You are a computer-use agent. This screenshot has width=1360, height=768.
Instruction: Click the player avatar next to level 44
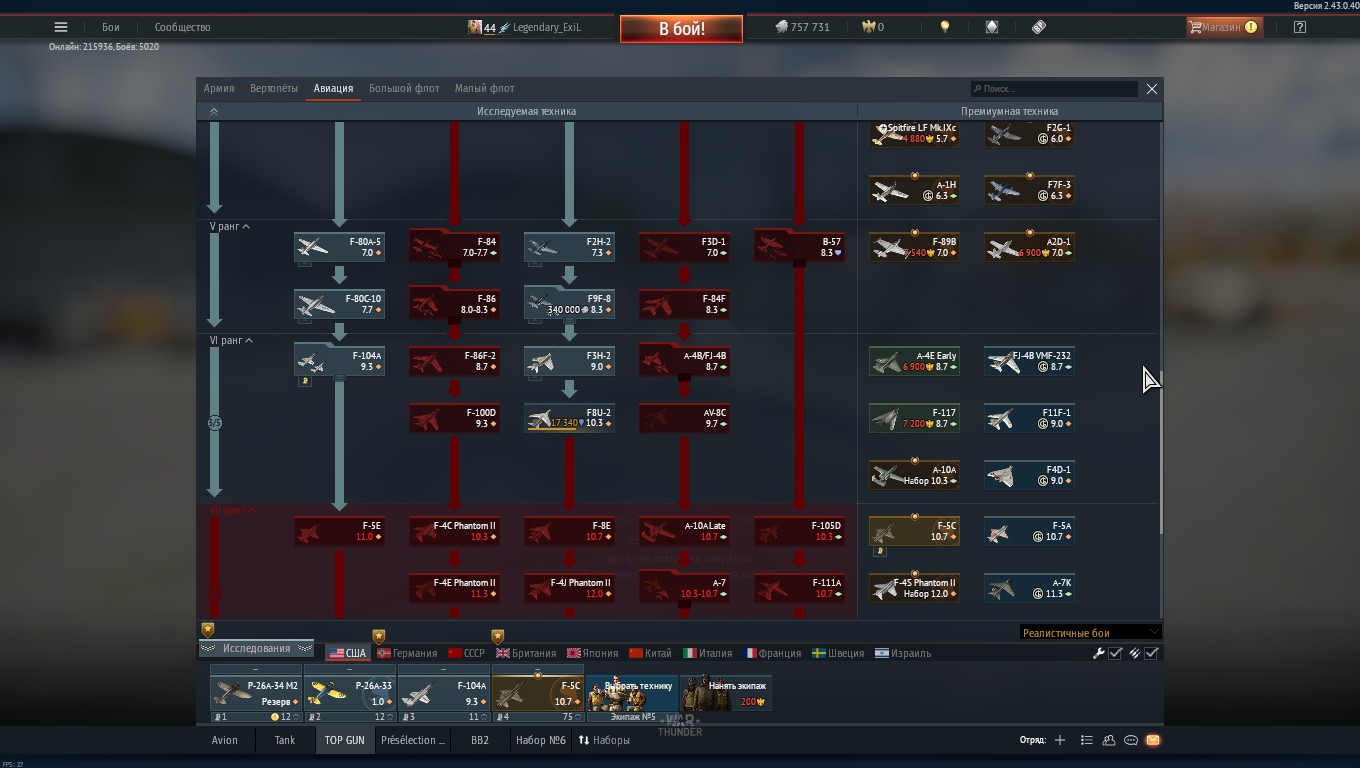click(475, 27)
